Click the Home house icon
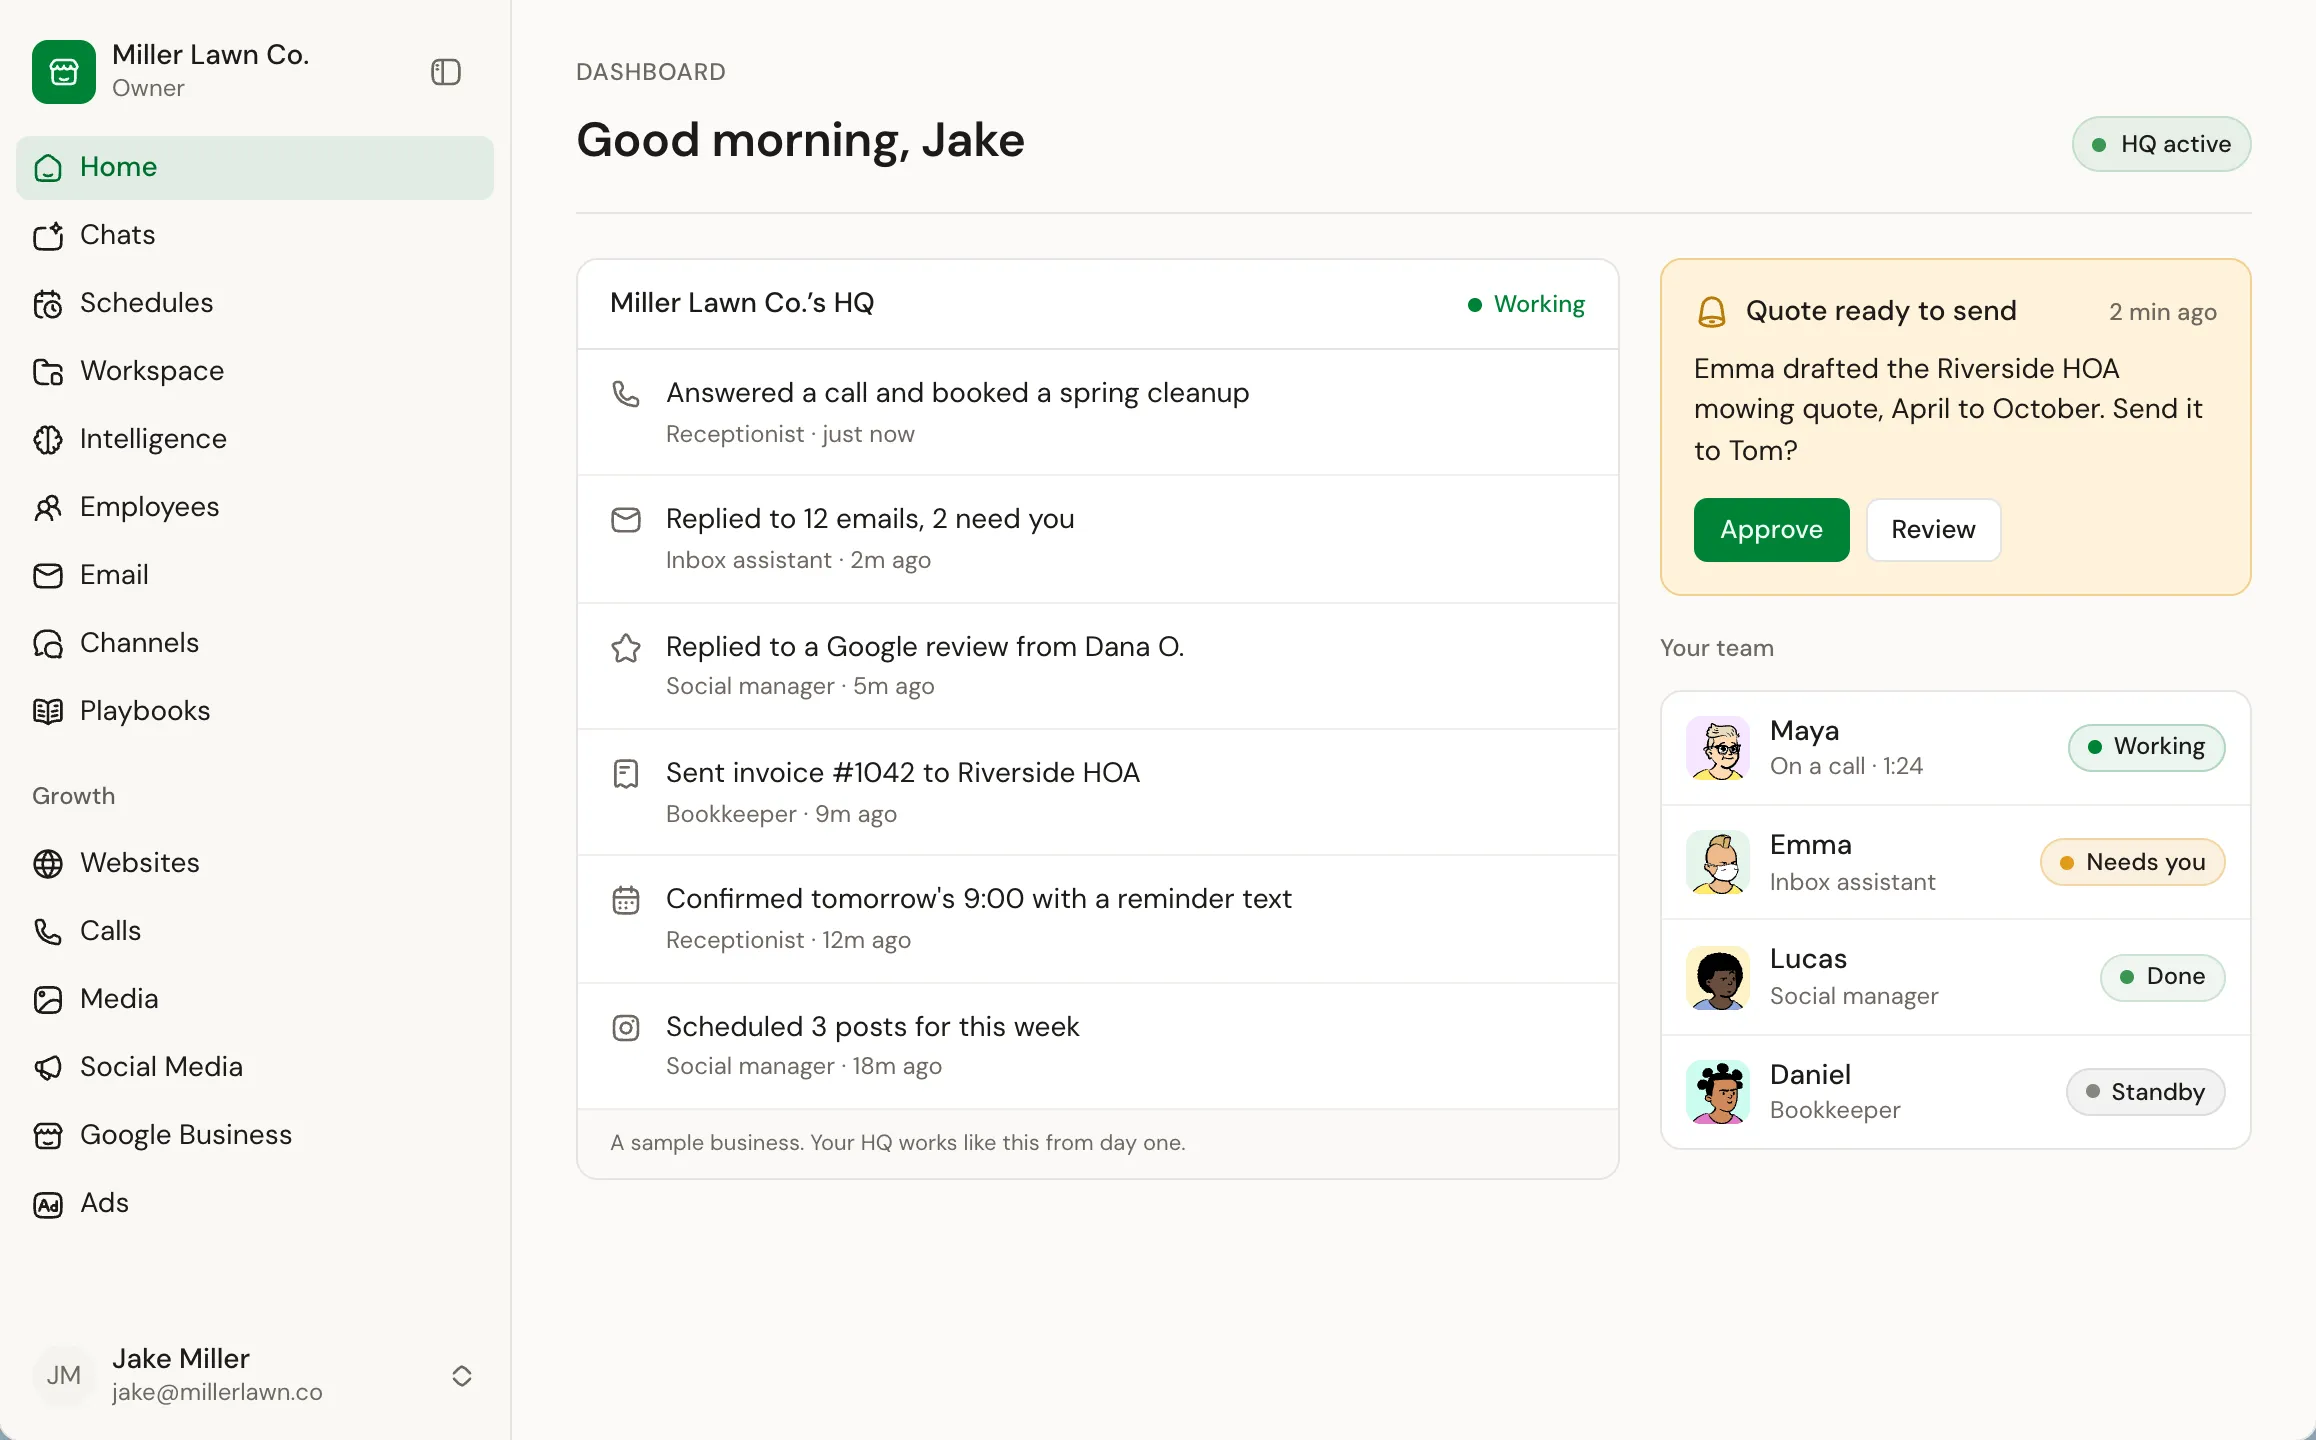 [48, 167]
